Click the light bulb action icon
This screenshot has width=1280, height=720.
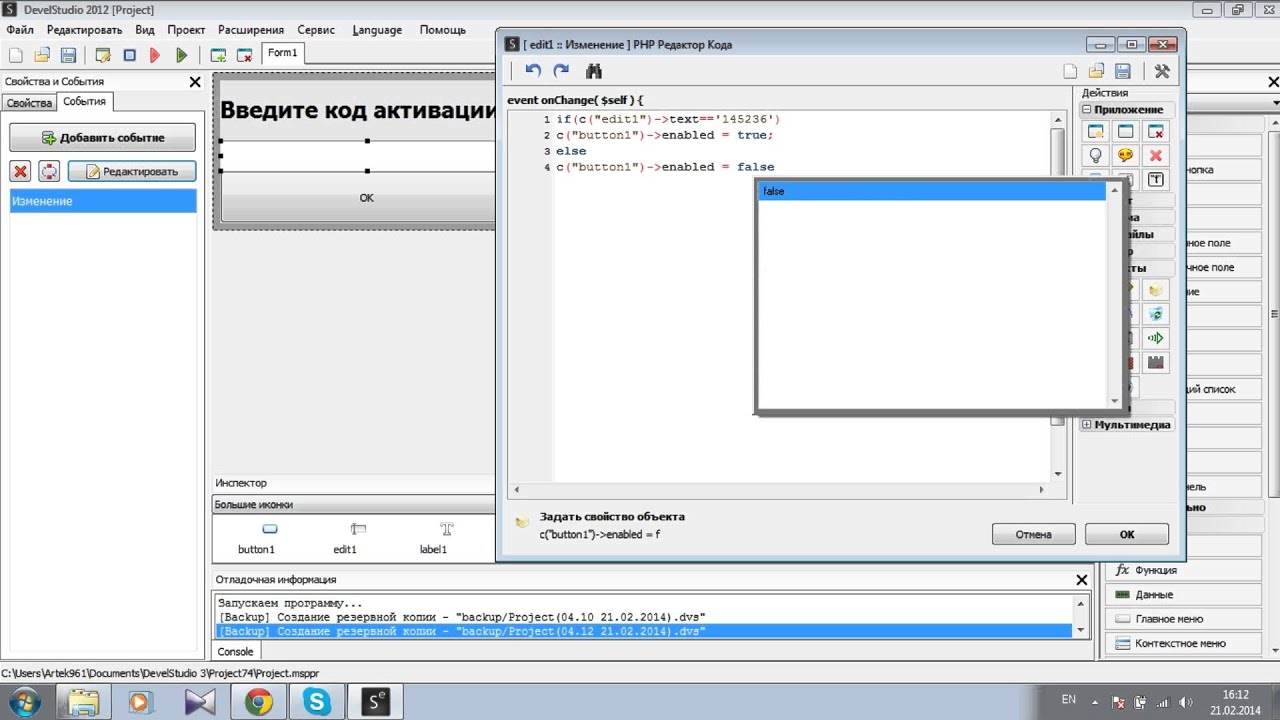[x=1096, y=156]
